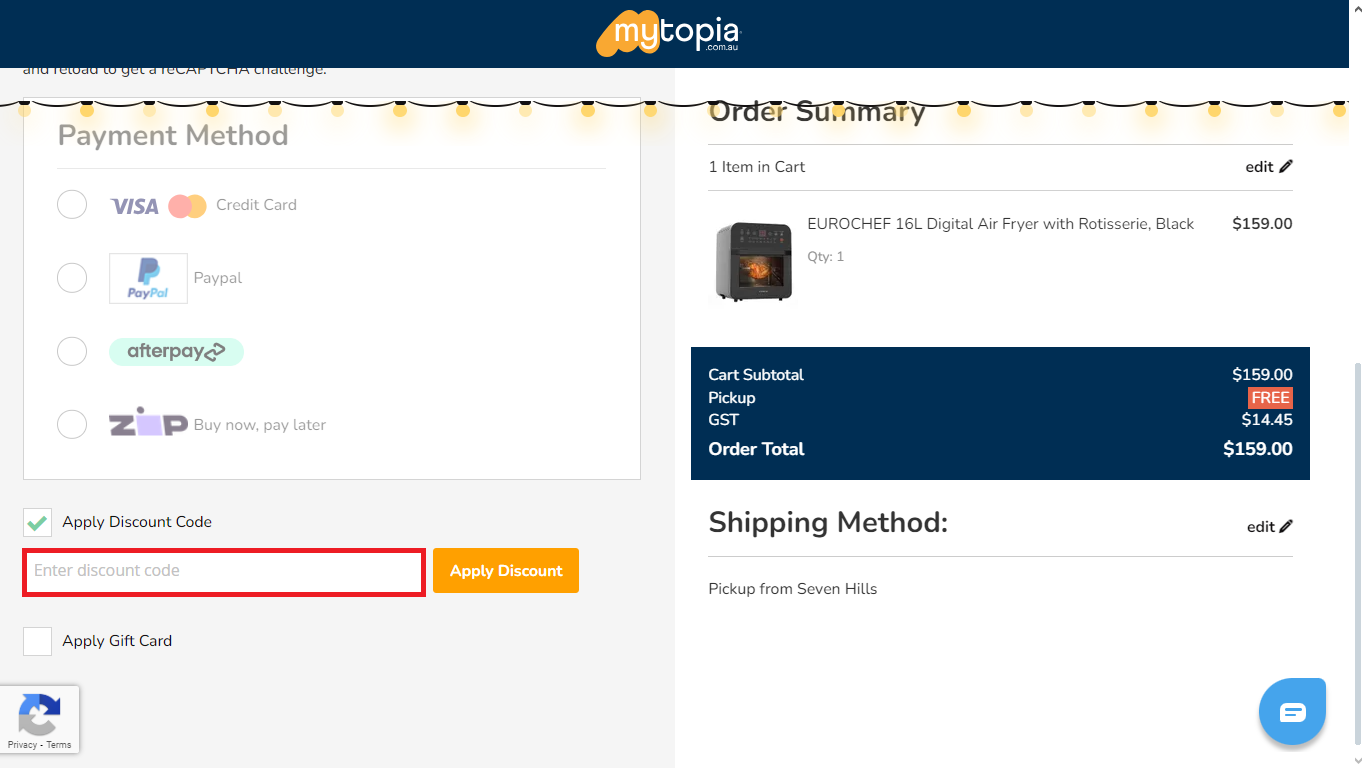Screen dimensions: 1366x768
Task: Click the reCAPTCHA badge icon
Action: pos(40,712)
